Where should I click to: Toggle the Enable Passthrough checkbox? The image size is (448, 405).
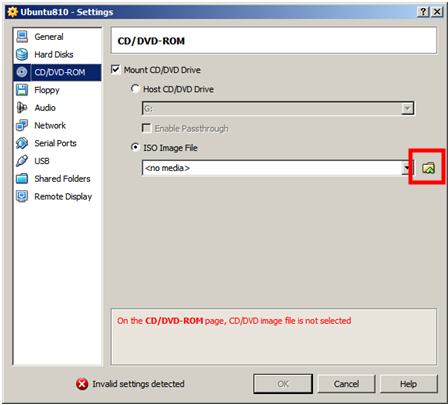[146, 128]
